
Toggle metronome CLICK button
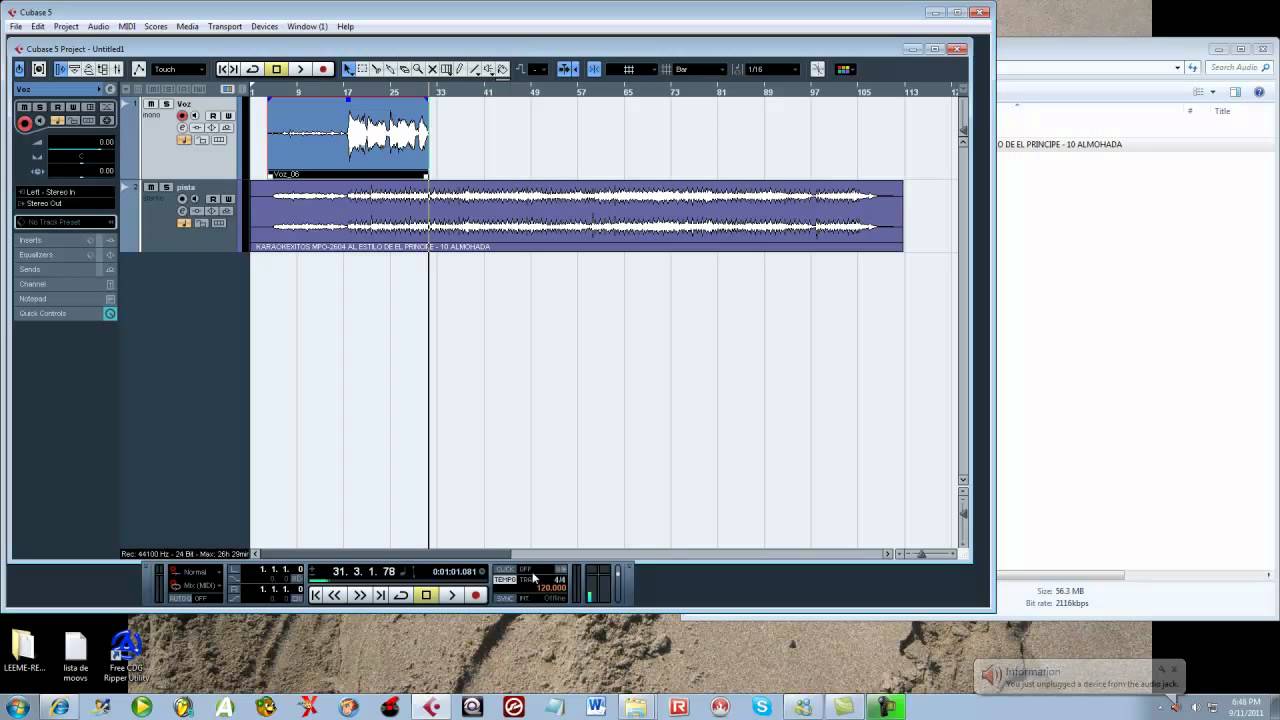pyautogui.click(x=505, y=569)
